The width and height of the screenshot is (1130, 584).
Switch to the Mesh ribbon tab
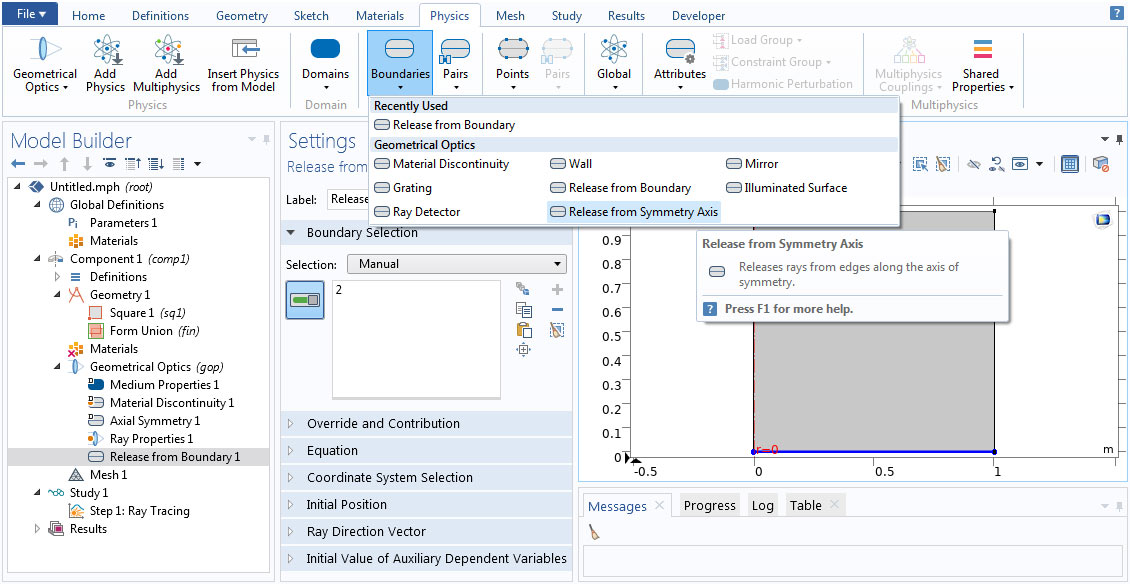coord(510,16)
